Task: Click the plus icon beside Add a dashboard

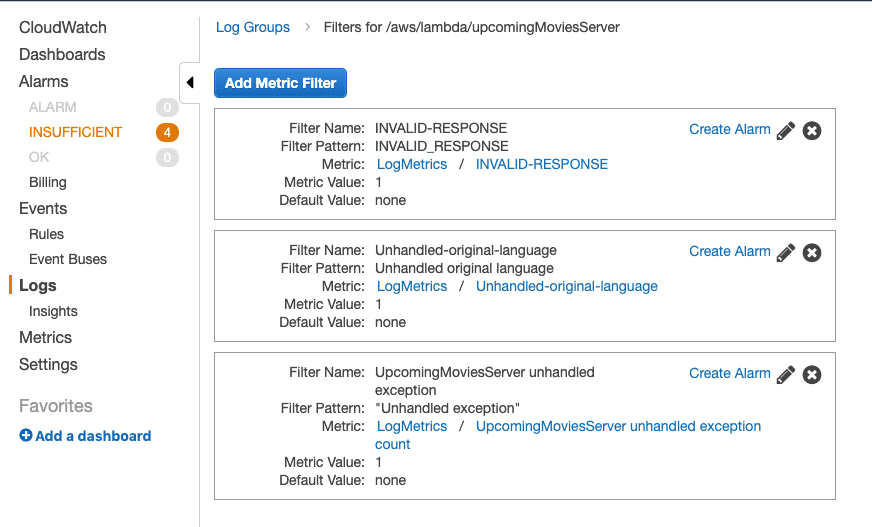Action: pyautogui.click(x=26, y=435)
